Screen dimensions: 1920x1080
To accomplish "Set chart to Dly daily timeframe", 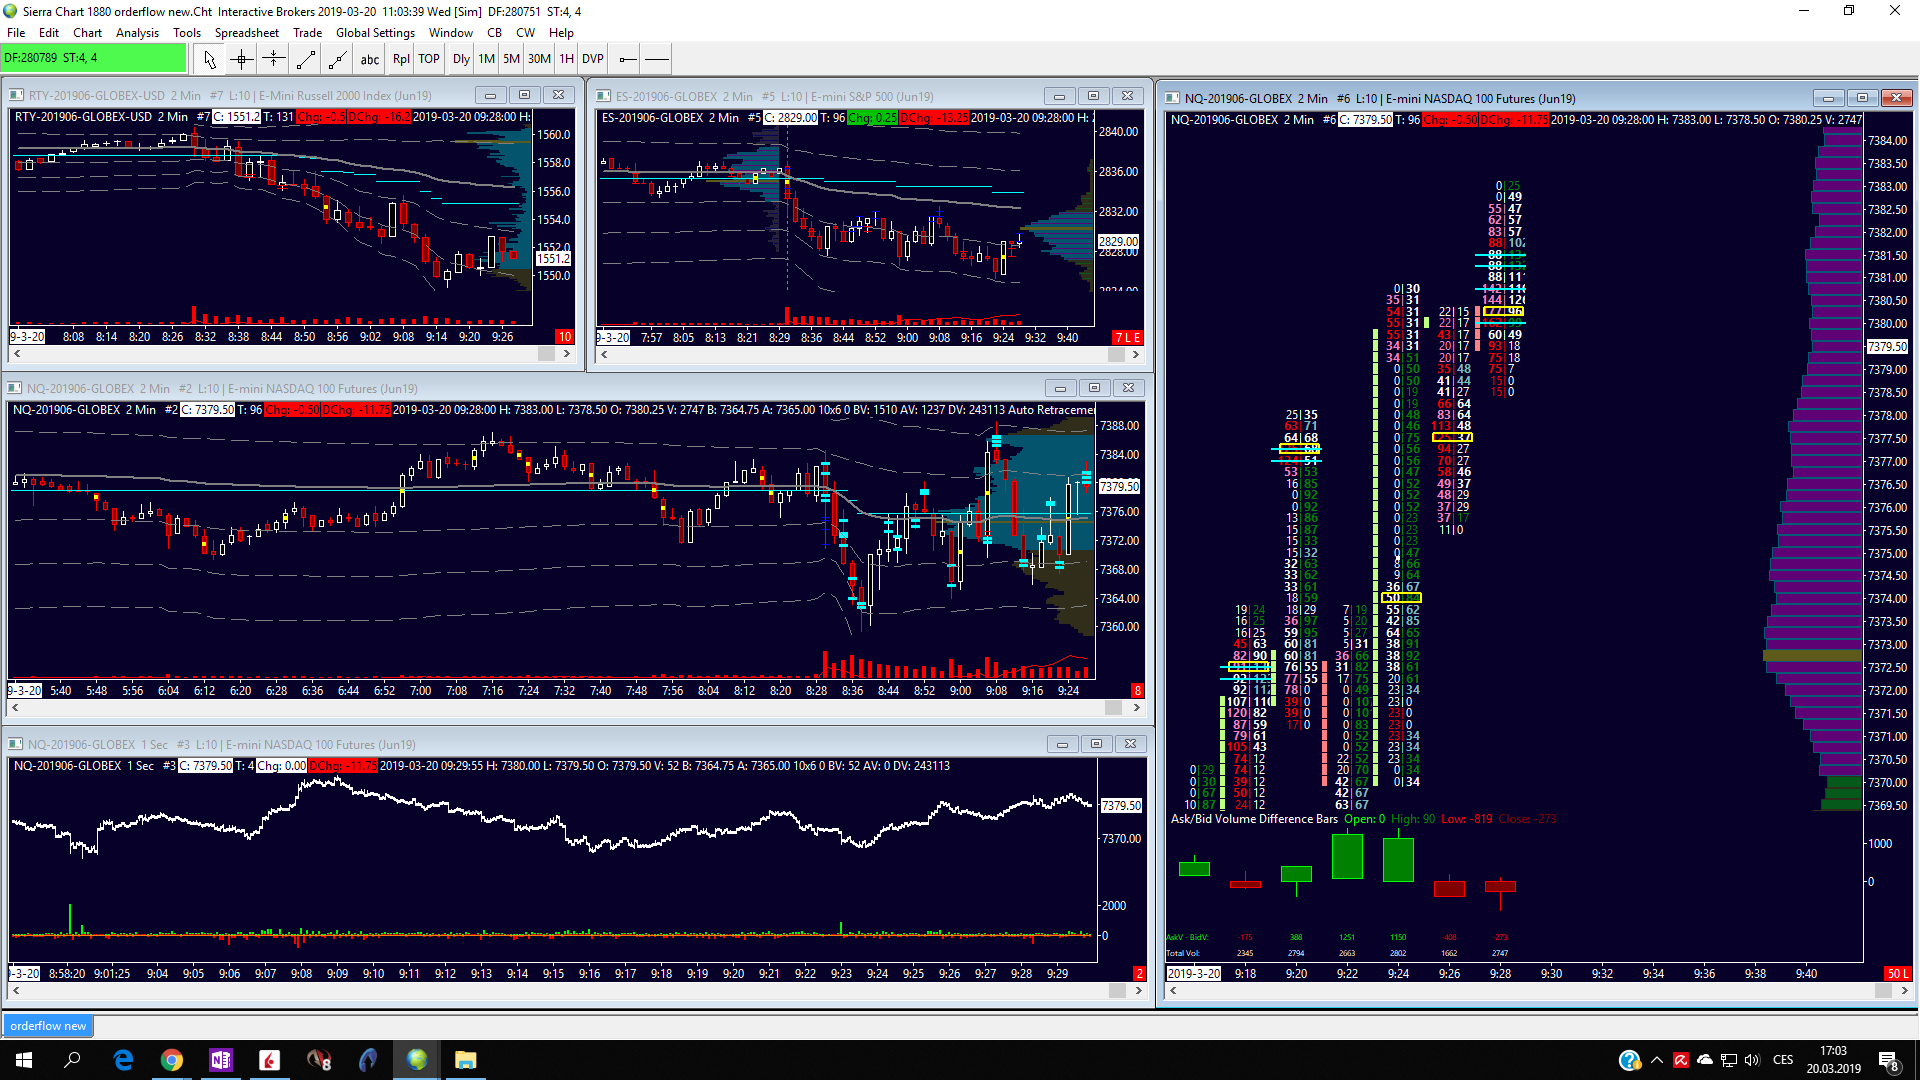I will pyautogui.click(x=461, y=59).
